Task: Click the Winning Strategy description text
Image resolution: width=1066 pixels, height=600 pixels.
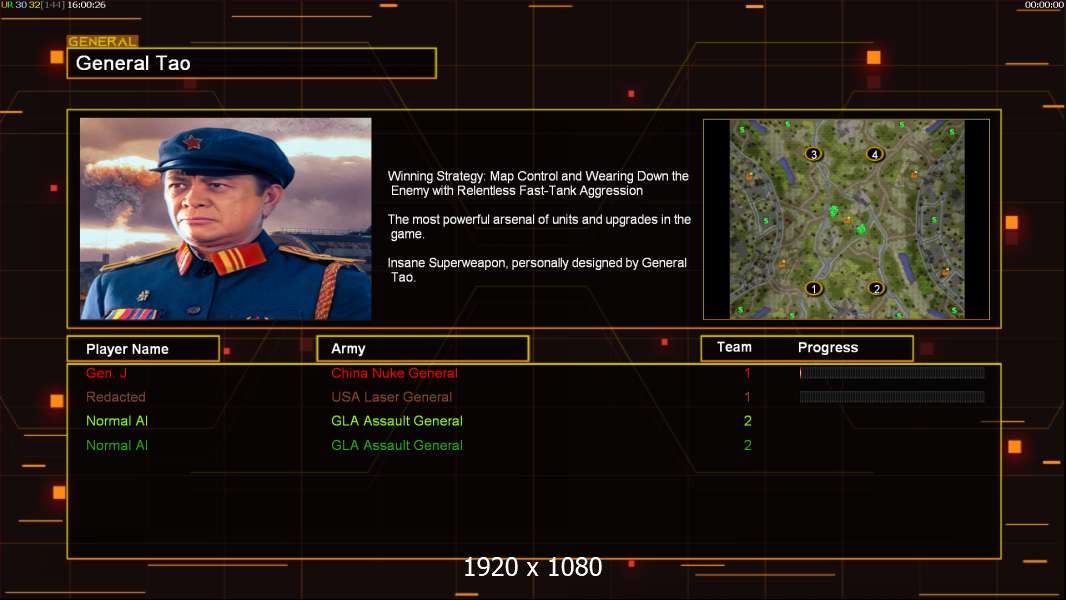Action: tap(538, 183)
